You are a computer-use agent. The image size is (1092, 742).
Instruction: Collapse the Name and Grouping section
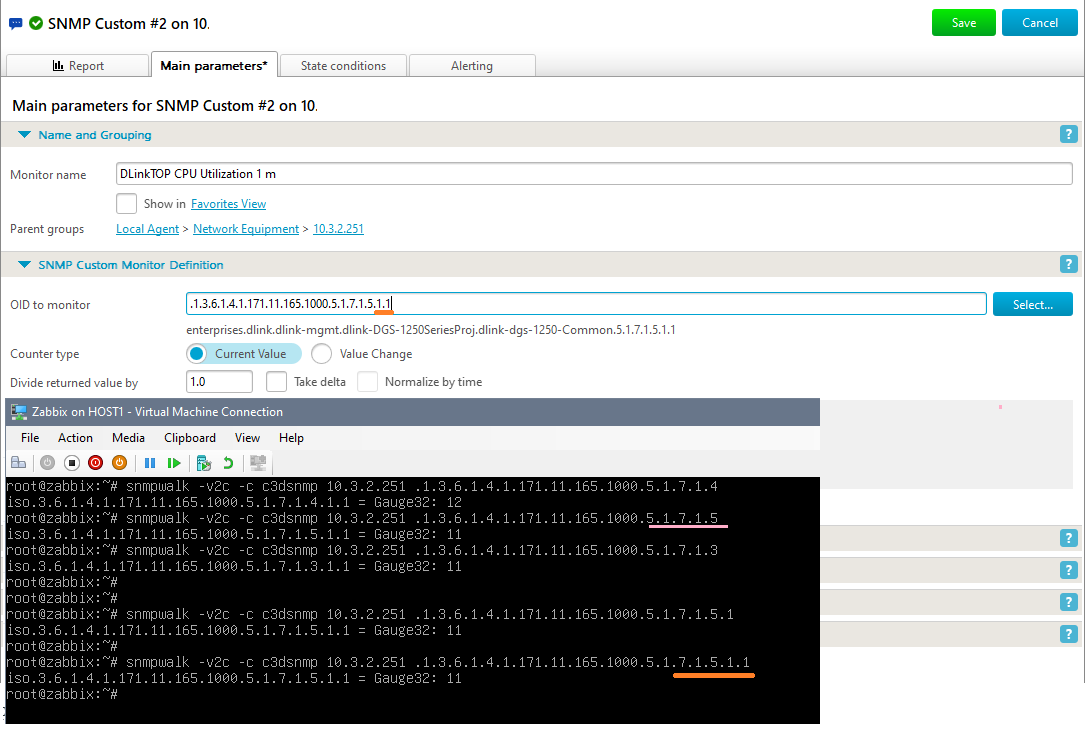(24, 135)
